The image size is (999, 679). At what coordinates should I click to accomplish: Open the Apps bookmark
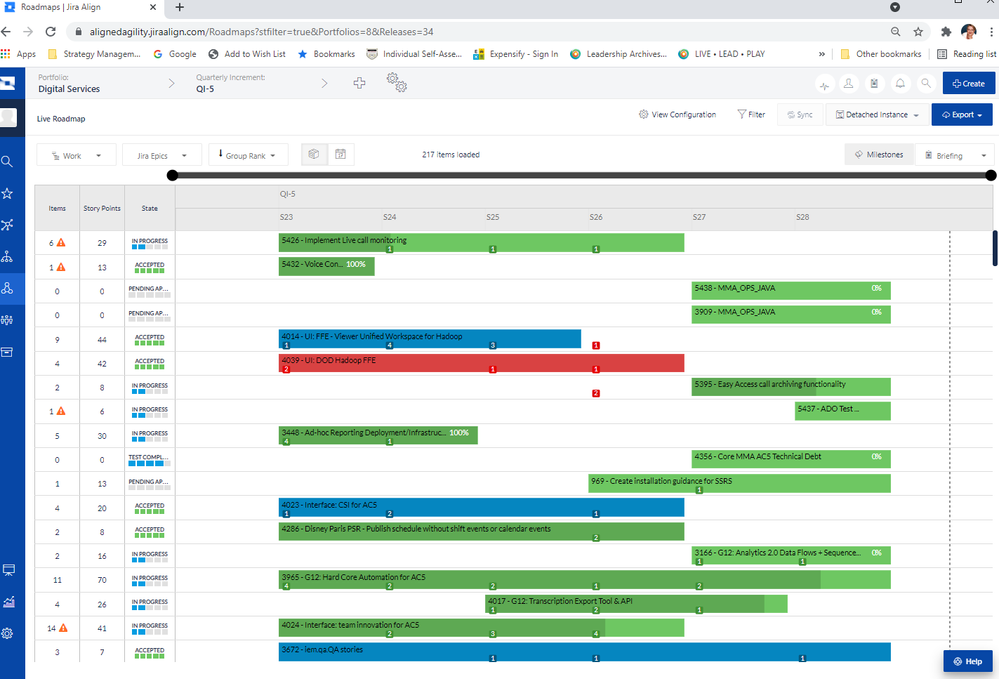(x=19, y=54)
